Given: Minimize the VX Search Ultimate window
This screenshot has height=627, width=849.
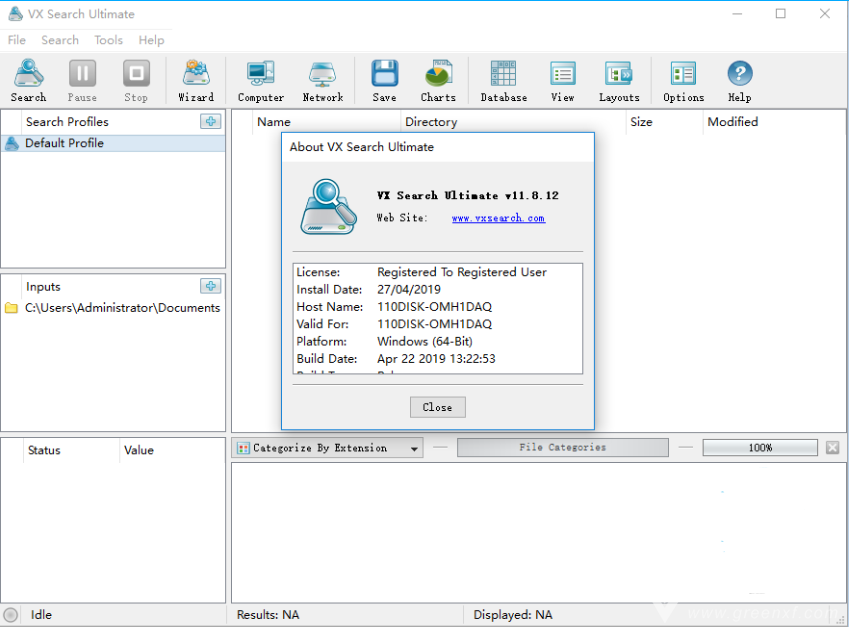Looking at the screenshot, I should (x=737, y=14).
